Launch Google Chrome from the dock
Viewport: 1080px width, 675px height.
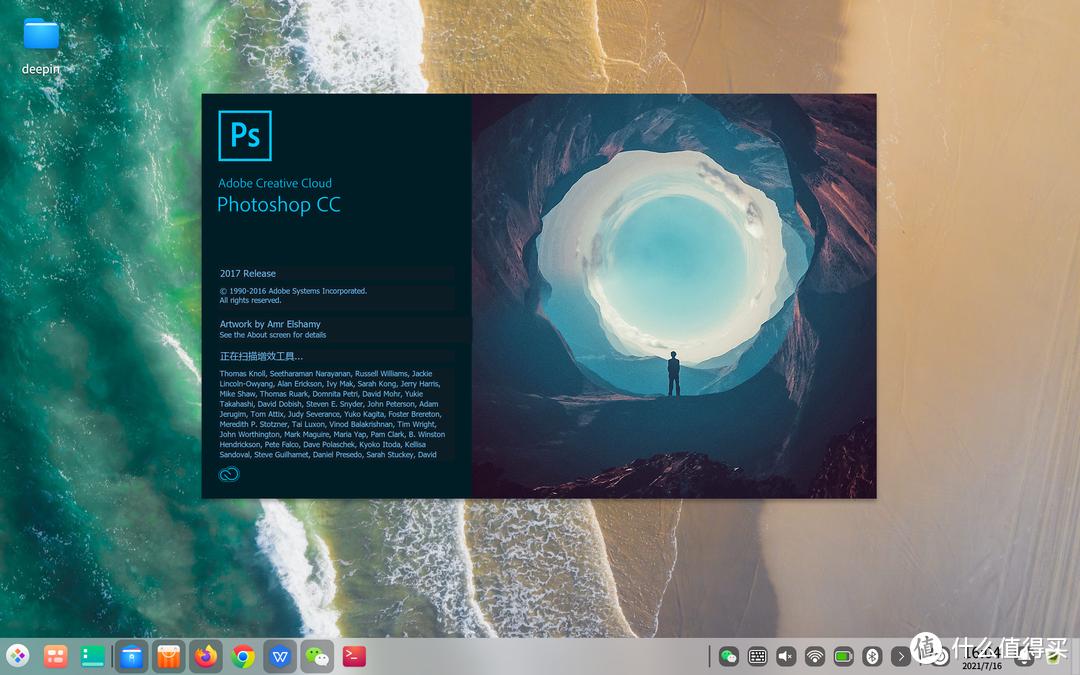click(242, 656)
